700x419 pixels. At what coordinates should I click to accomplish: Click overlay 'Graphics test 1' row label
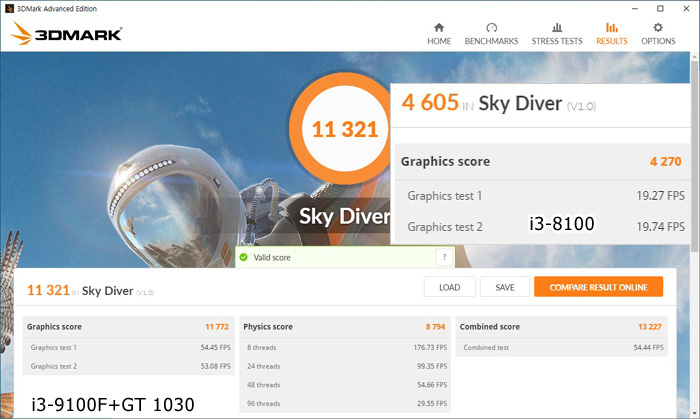coord(445,196)
